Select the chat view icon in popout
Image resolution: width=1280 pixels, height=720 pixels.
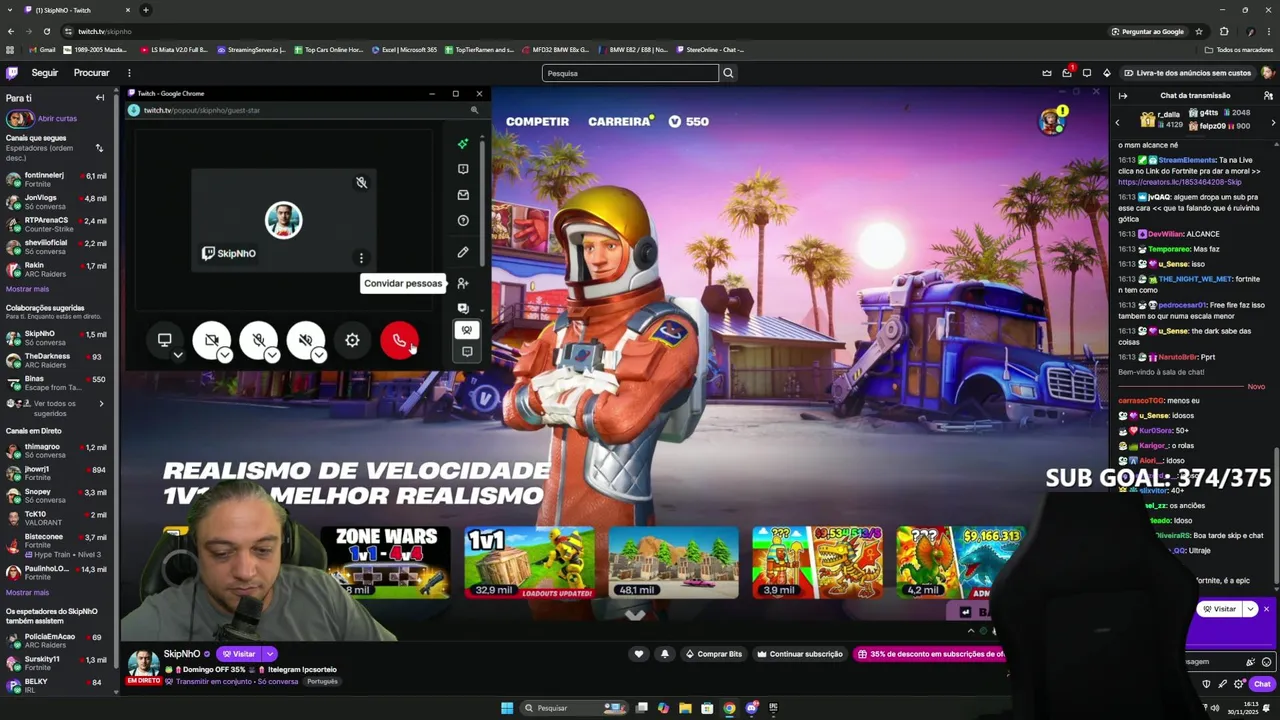point(466,352)
